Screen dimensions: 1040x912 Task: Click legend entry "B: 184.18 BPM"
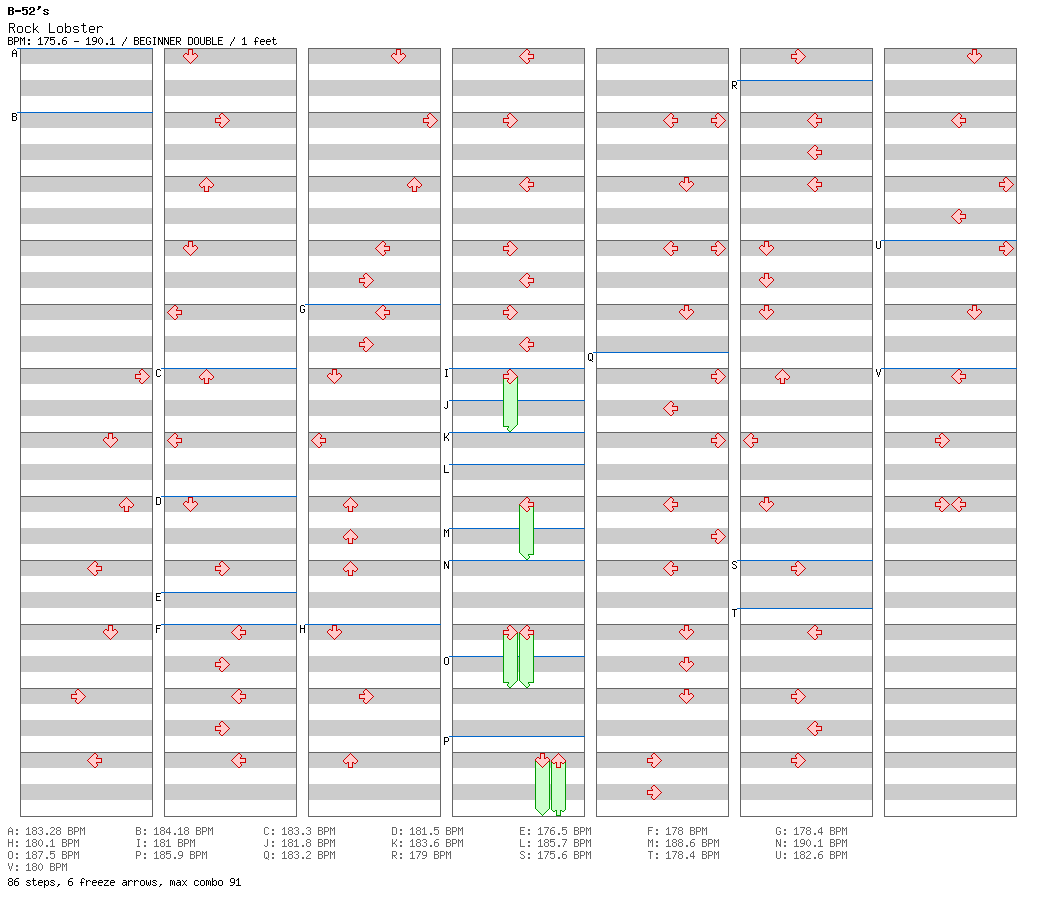174,832
